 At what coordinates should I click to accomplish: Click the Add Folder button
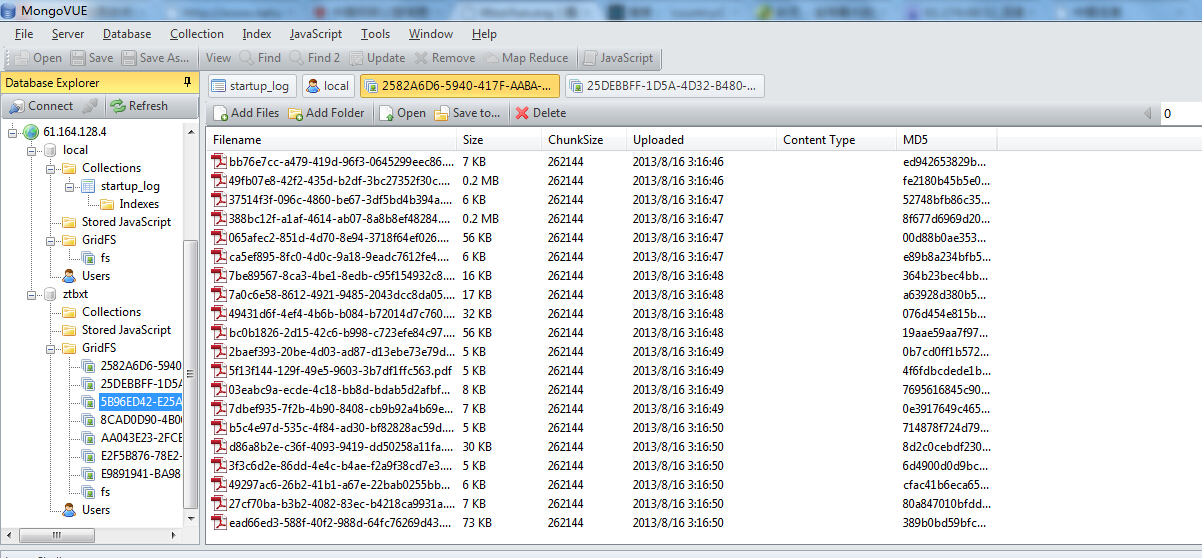pos(327,113)
